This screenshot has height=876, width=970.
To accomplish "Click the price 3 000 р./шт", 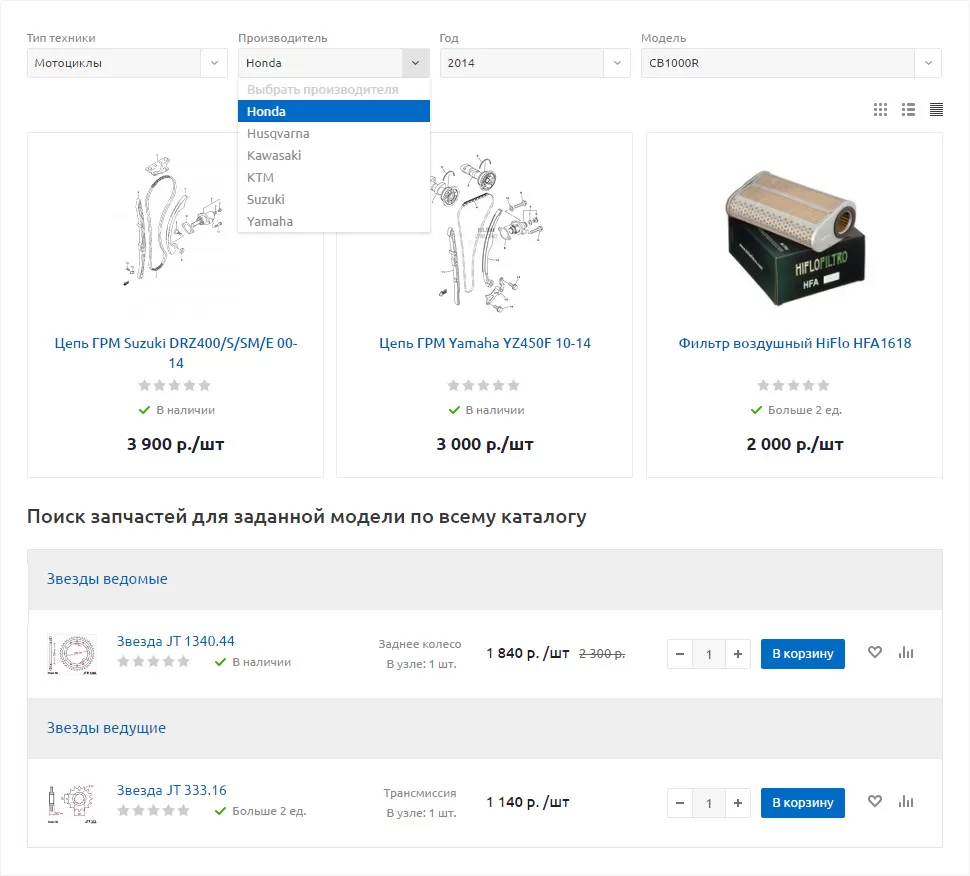I will point(484,444).
